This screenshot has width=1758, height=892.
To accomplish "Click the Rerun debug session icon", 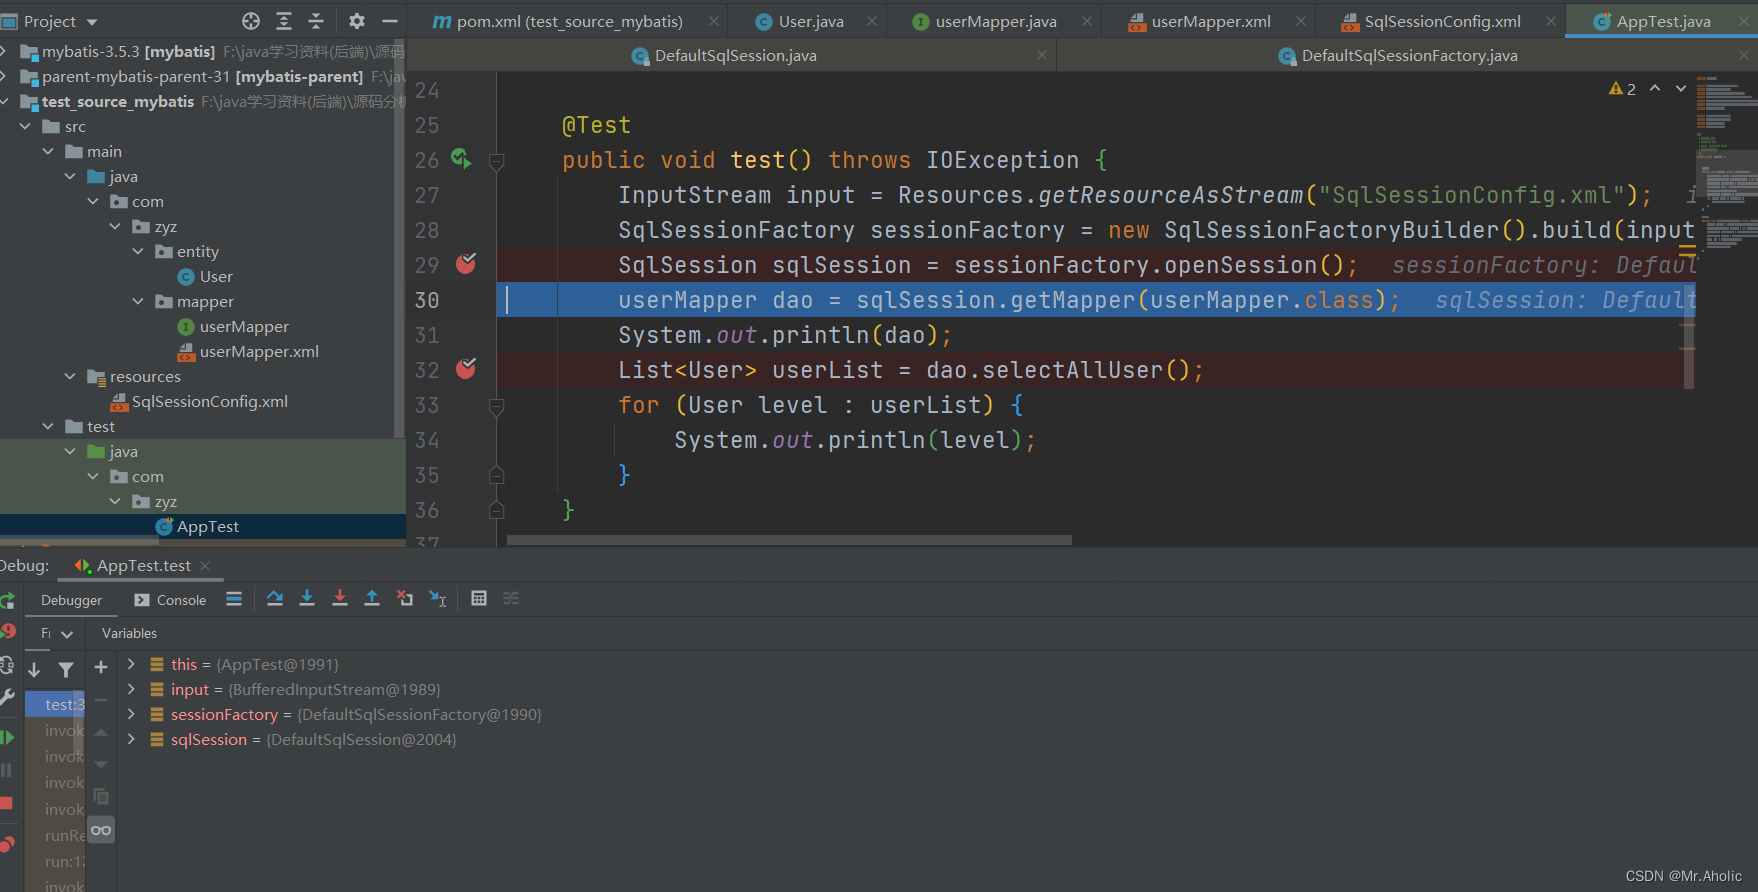I will [7, 600].
